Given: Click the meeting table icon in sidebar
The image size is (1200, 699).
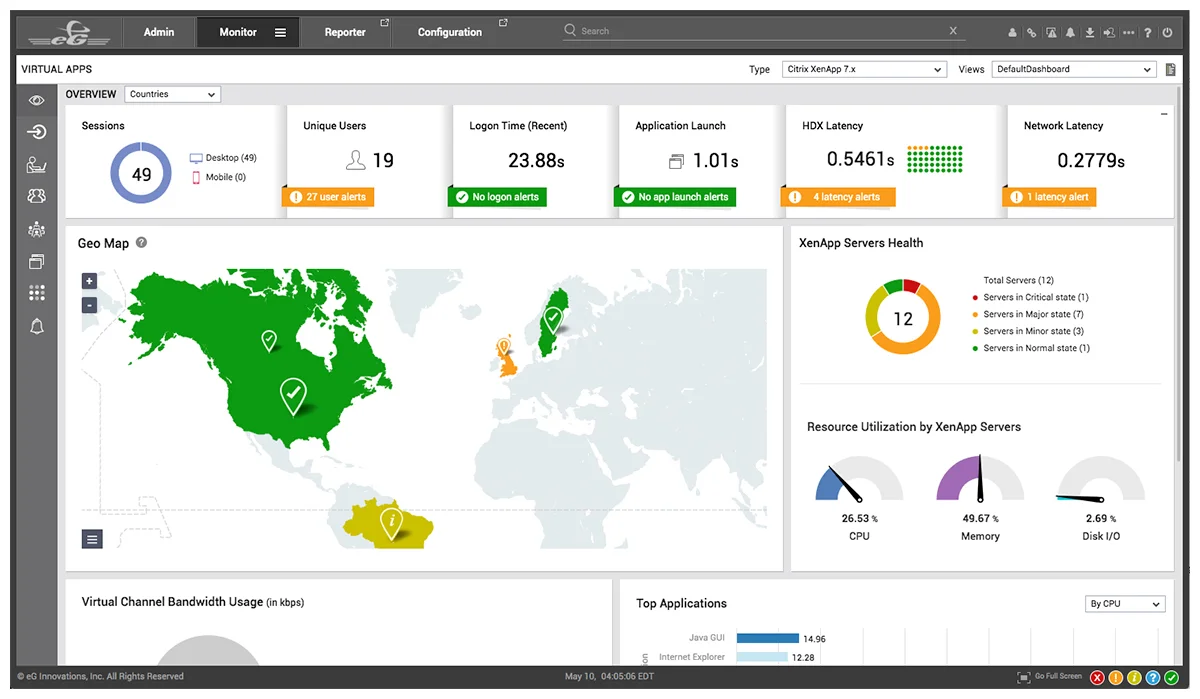Looking at the screenshot, I should coord(37,229).
